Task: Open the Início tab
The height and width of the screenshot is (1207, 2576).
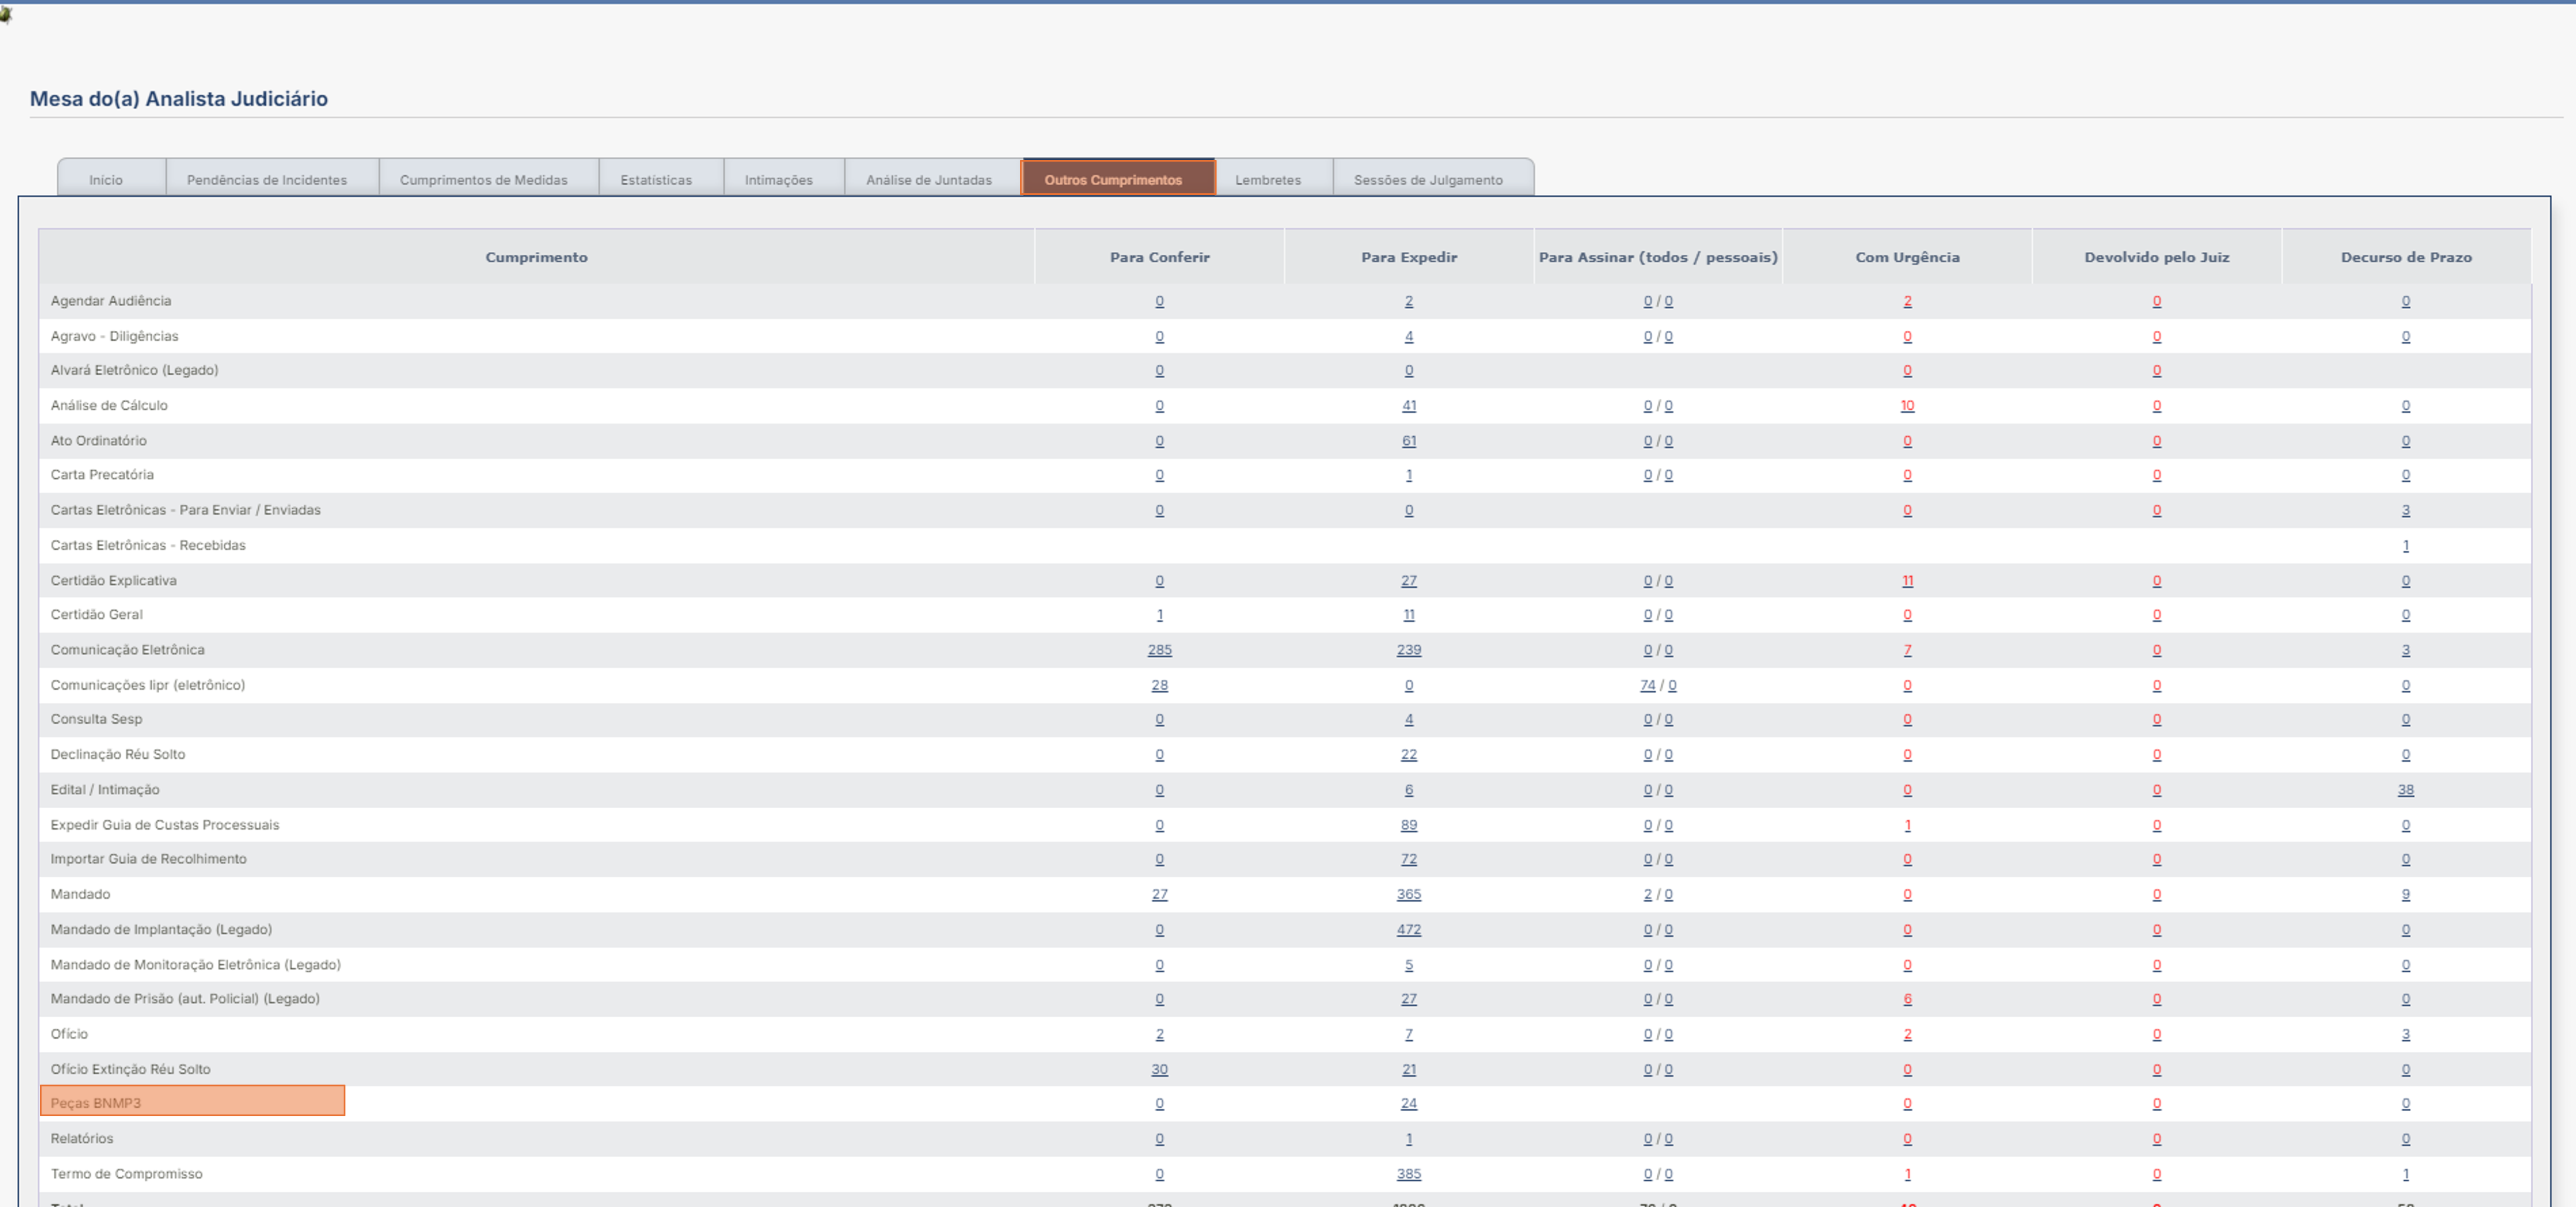Action: point(106,180)
